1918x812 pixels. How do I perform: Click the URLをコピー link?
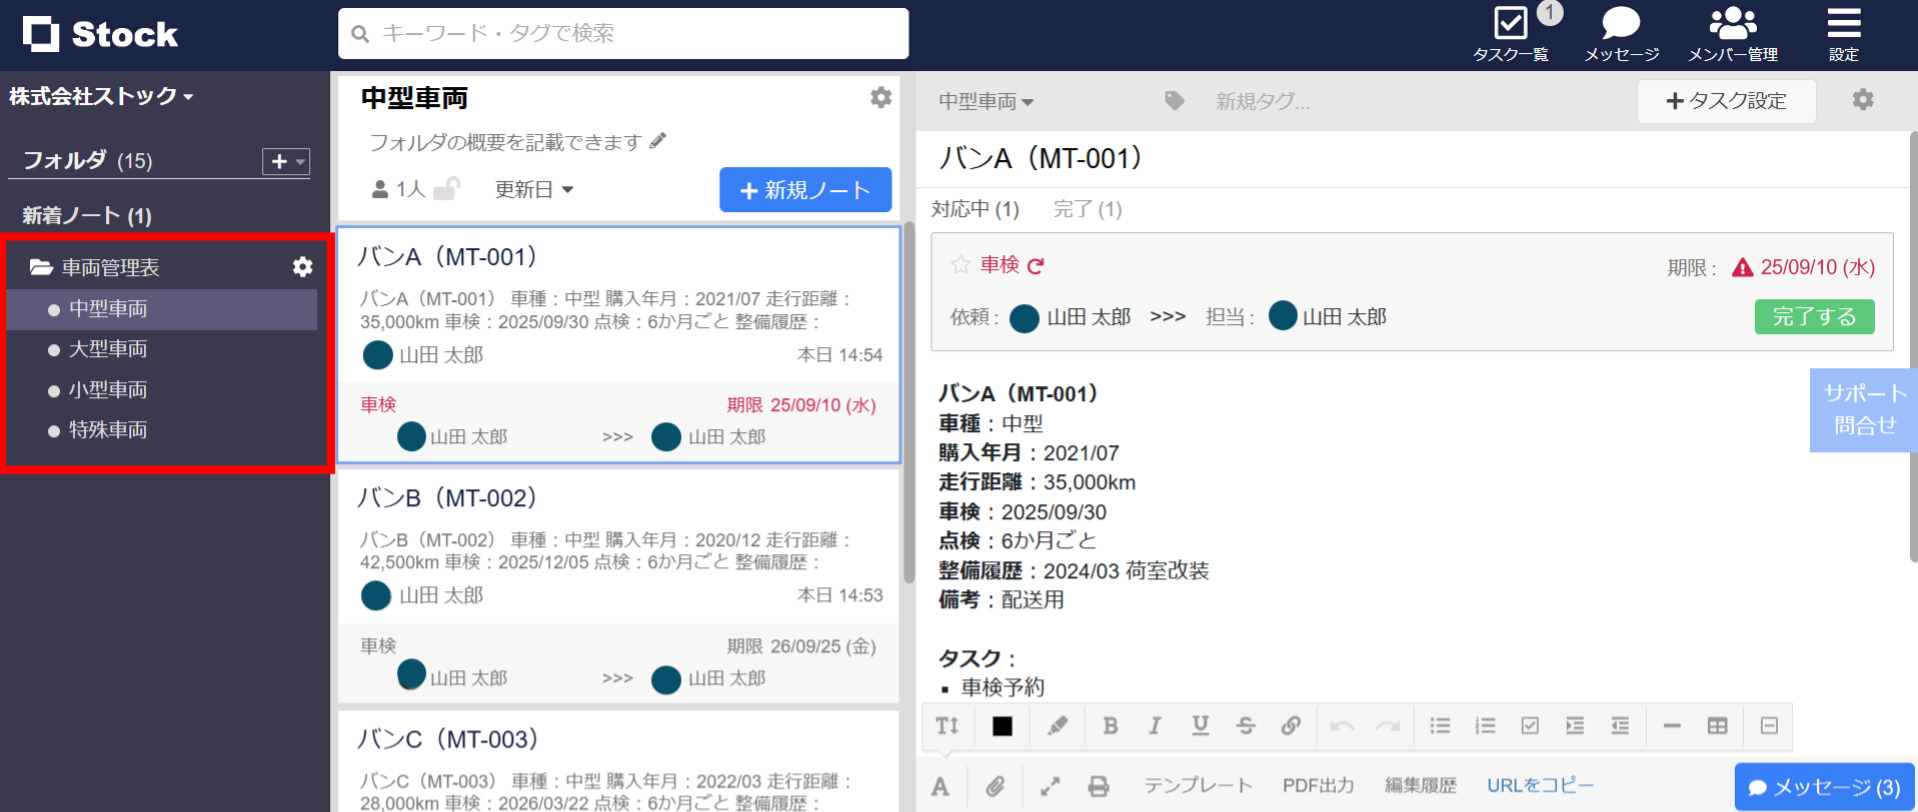1540,786
